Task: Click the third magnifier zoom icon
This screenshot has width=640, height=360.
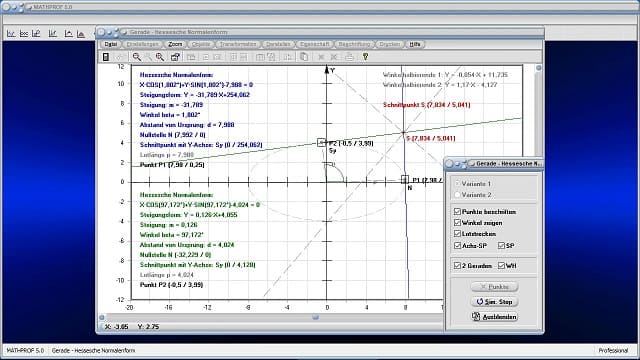Action: 160,57
